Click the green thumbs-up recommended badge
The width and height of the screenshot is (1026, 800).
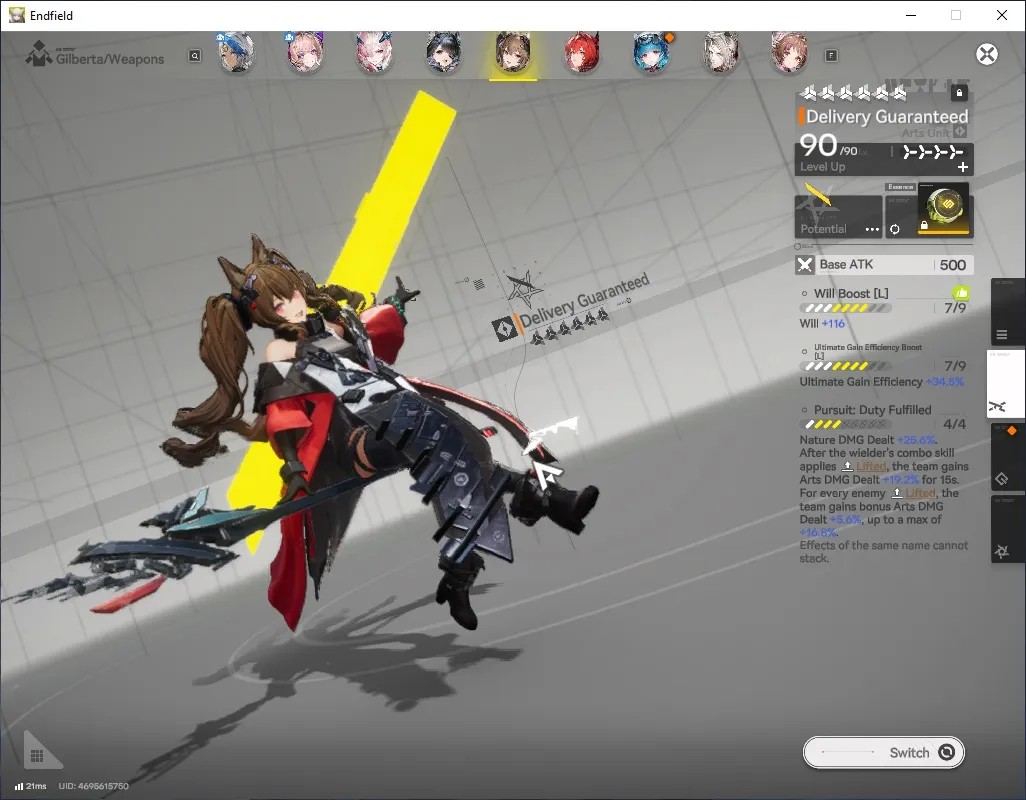pyautogui.click(x=961, y=293)
